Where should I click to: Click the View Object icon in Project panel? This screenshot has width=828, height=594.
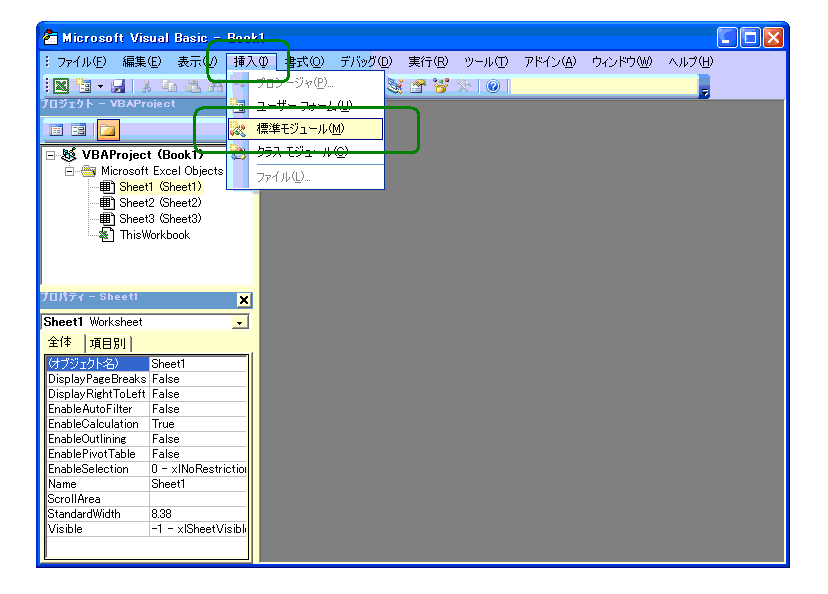coord(79,130)
